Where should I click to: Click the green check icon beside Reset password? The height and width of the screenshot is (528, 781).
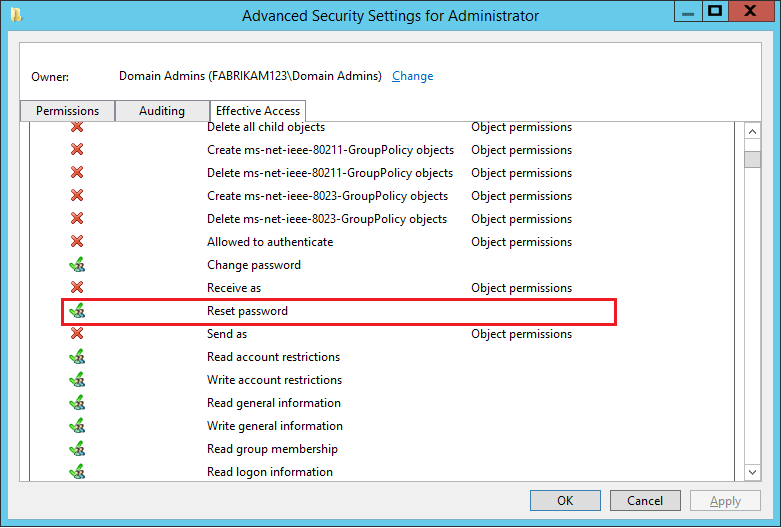click(77, 311)
